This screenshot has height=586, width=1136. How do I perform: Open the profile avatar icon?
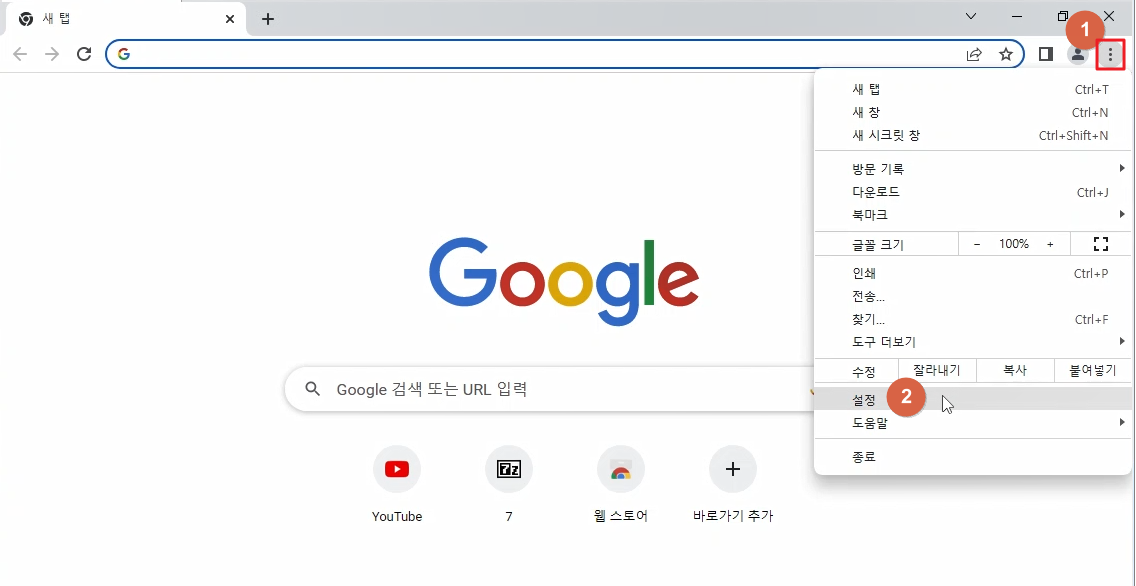point(1078,54)
